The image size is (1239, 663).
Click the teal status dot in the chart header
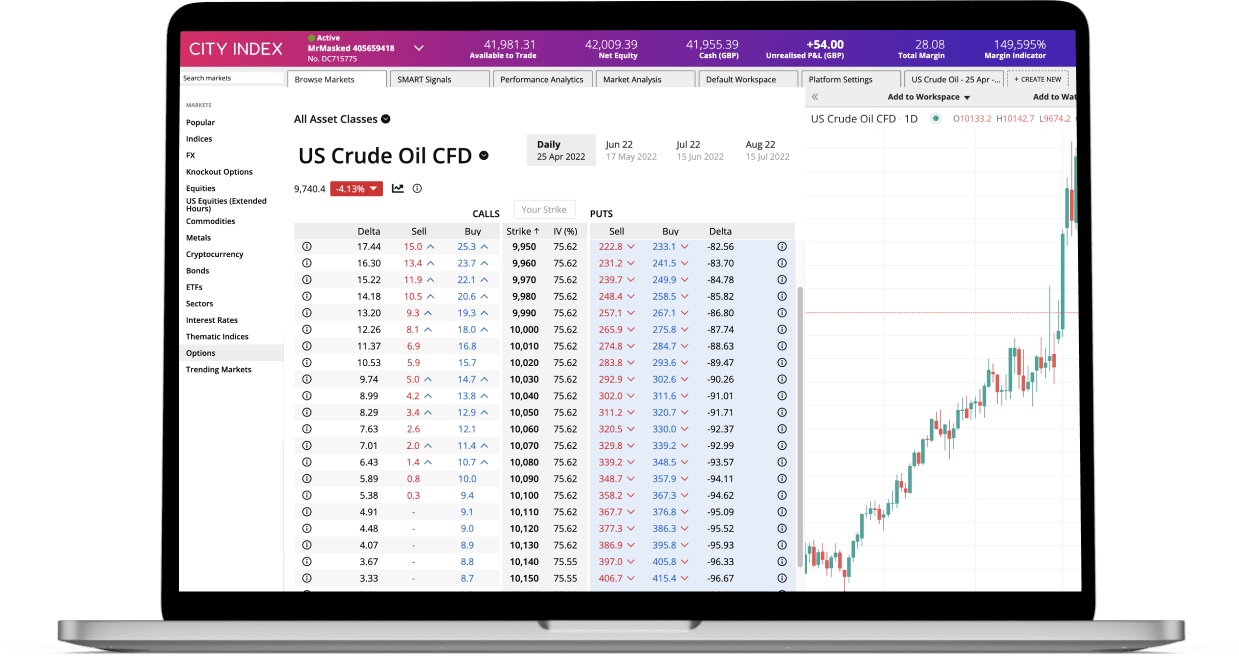pyautogui.click(x=935, y=117)
